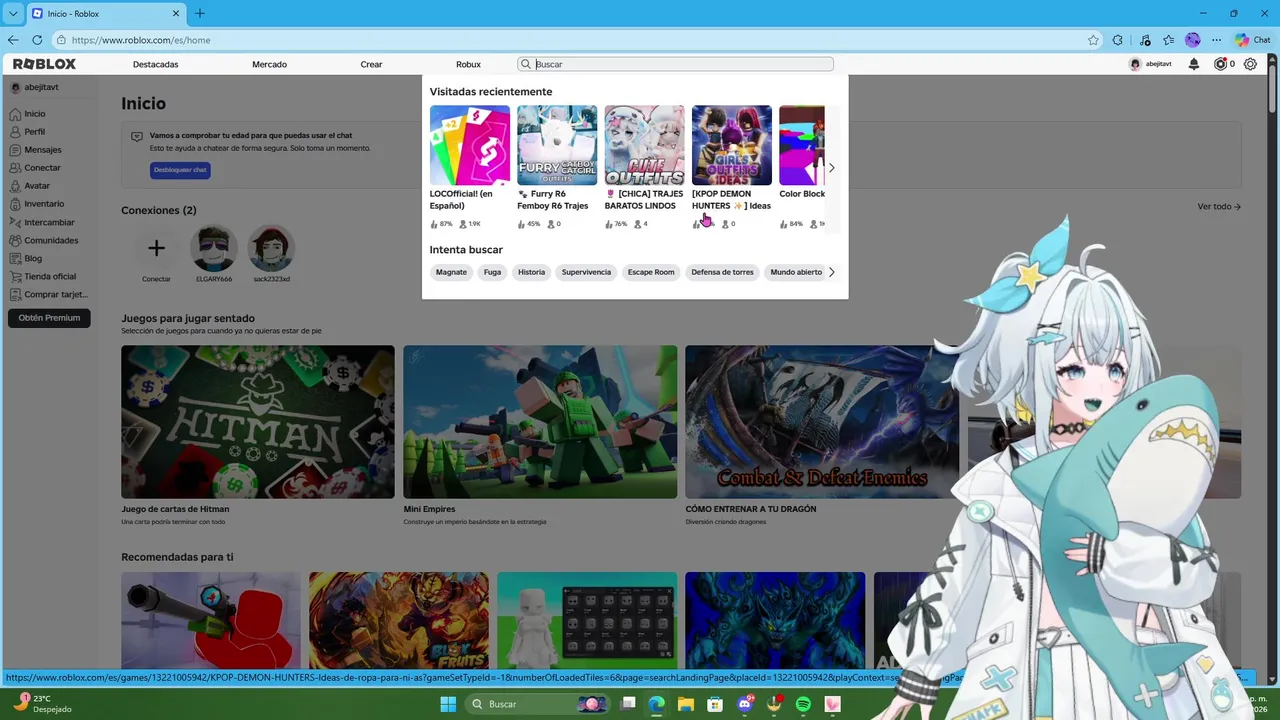Image resolution: width=1280 pixels, height=720 pixels.
Task: Click the Desbloquear chat button
Action: pos(180,170)
